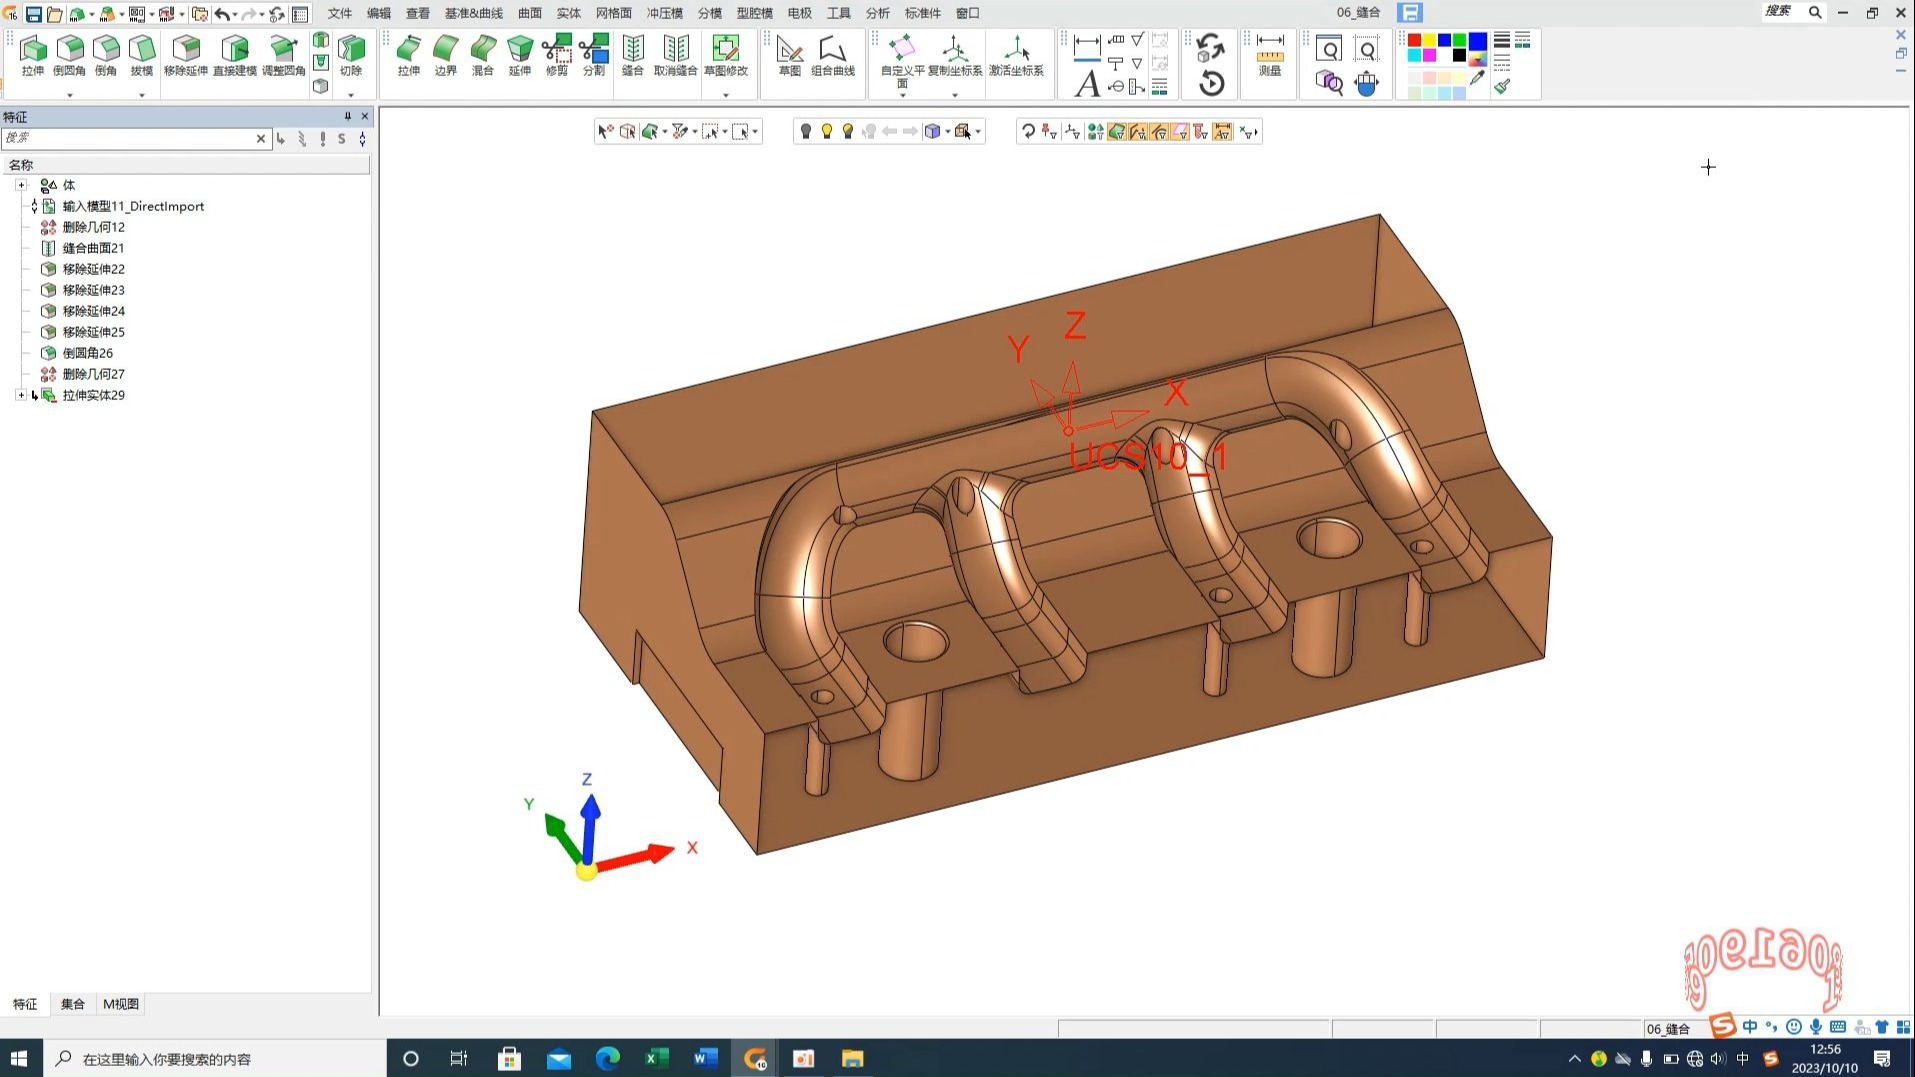1915x1077 pixels.
Task: Expand the 体 node in feature tree
Action: [x=21, y=185]
